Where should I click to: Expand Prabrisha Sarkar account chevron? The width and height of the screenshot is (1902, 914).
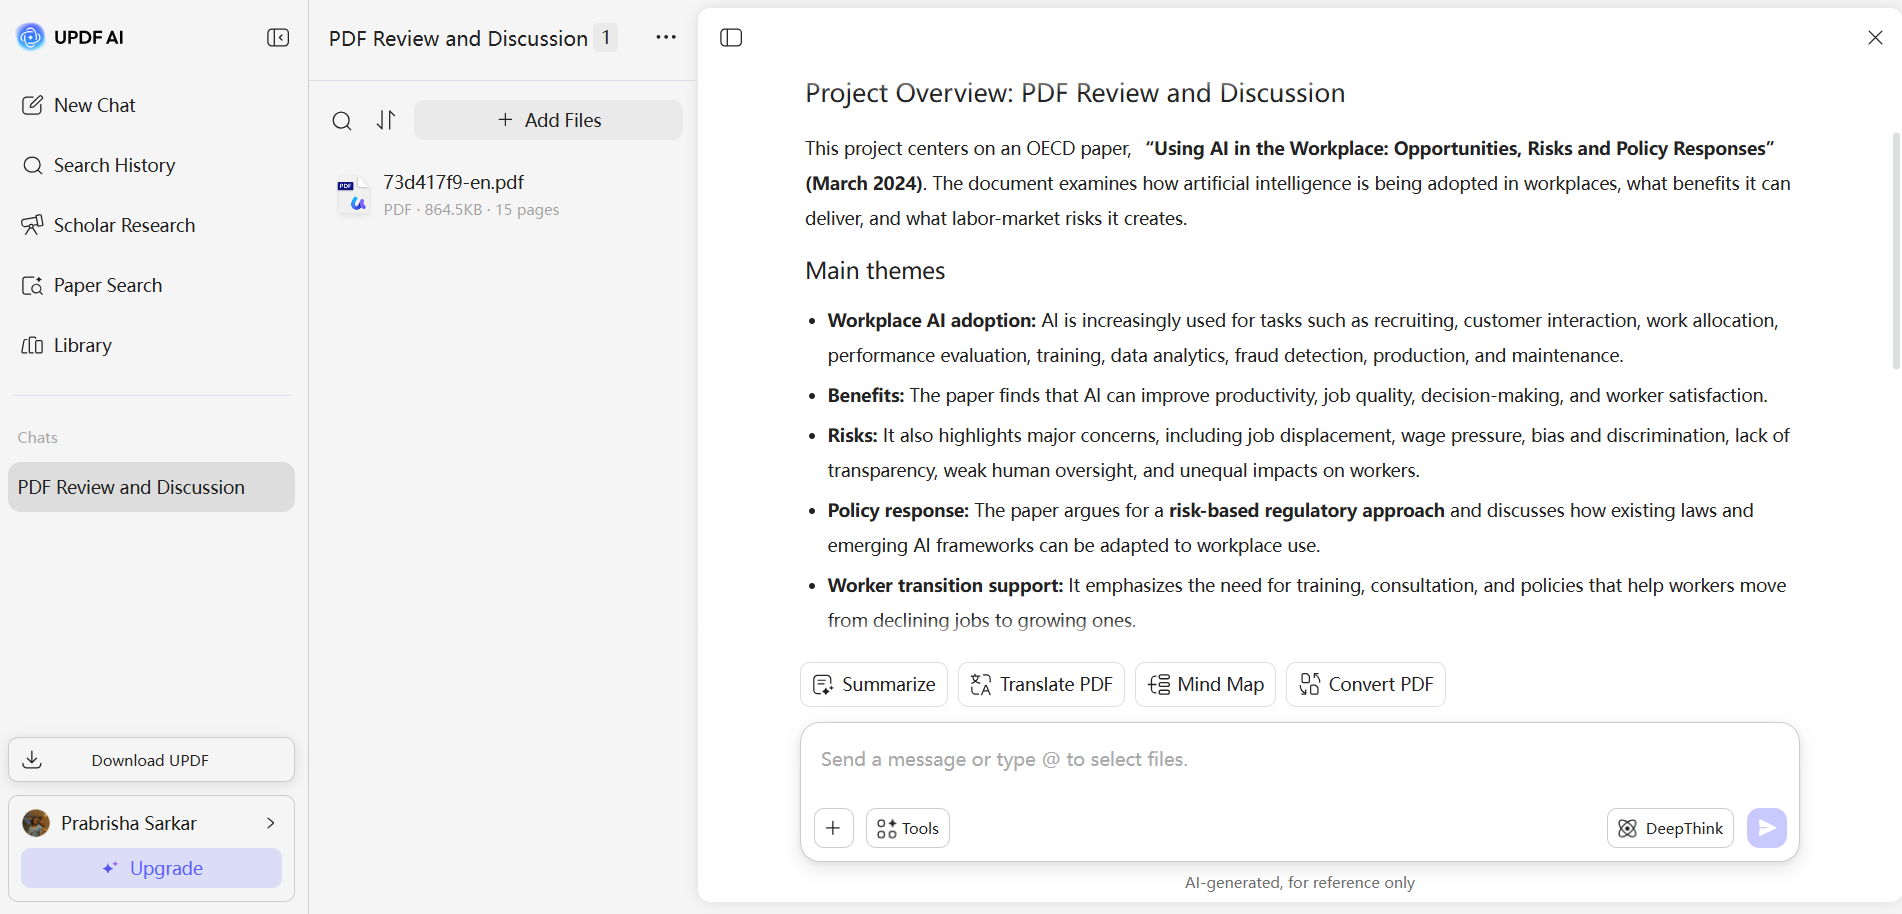[270, 823]
